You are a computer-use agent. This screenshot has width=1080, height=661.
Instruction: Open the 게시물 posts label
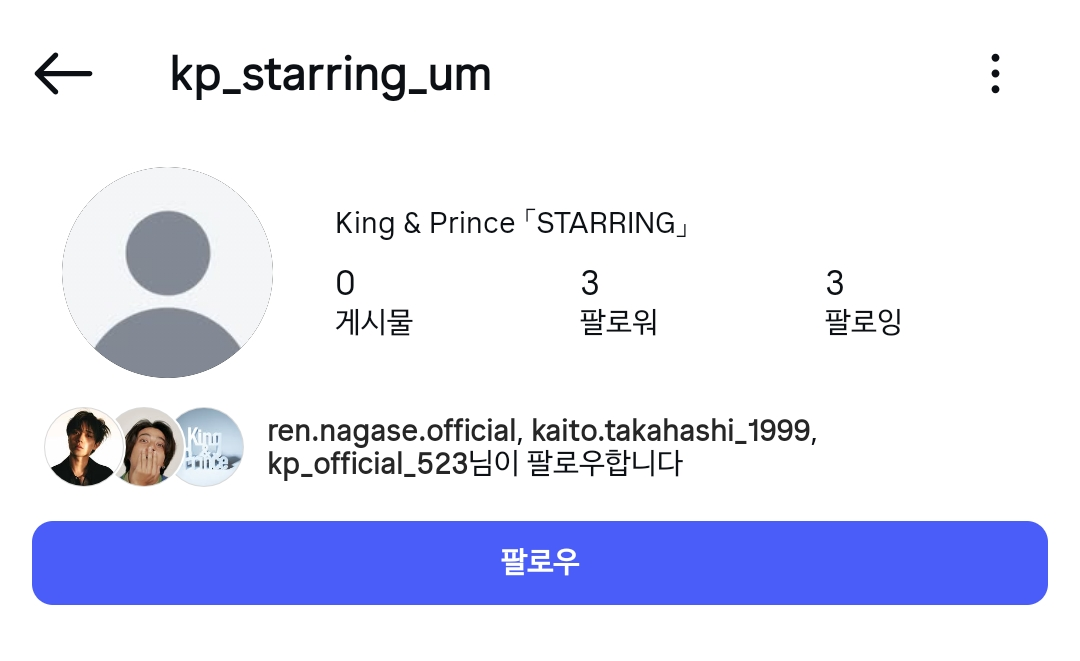pos(374,322)
